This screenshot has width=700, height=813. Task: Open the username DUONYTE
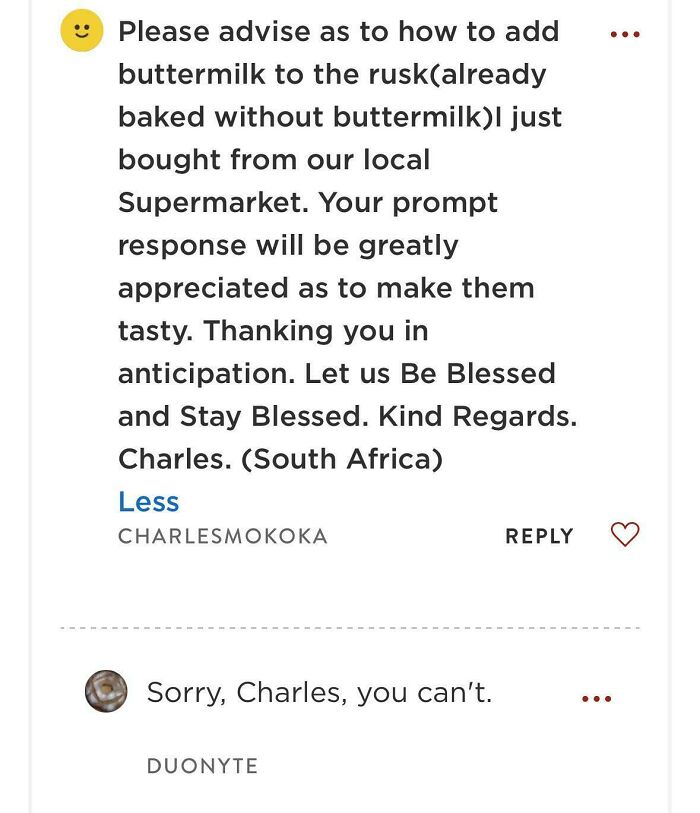click(x=202, y=767)
